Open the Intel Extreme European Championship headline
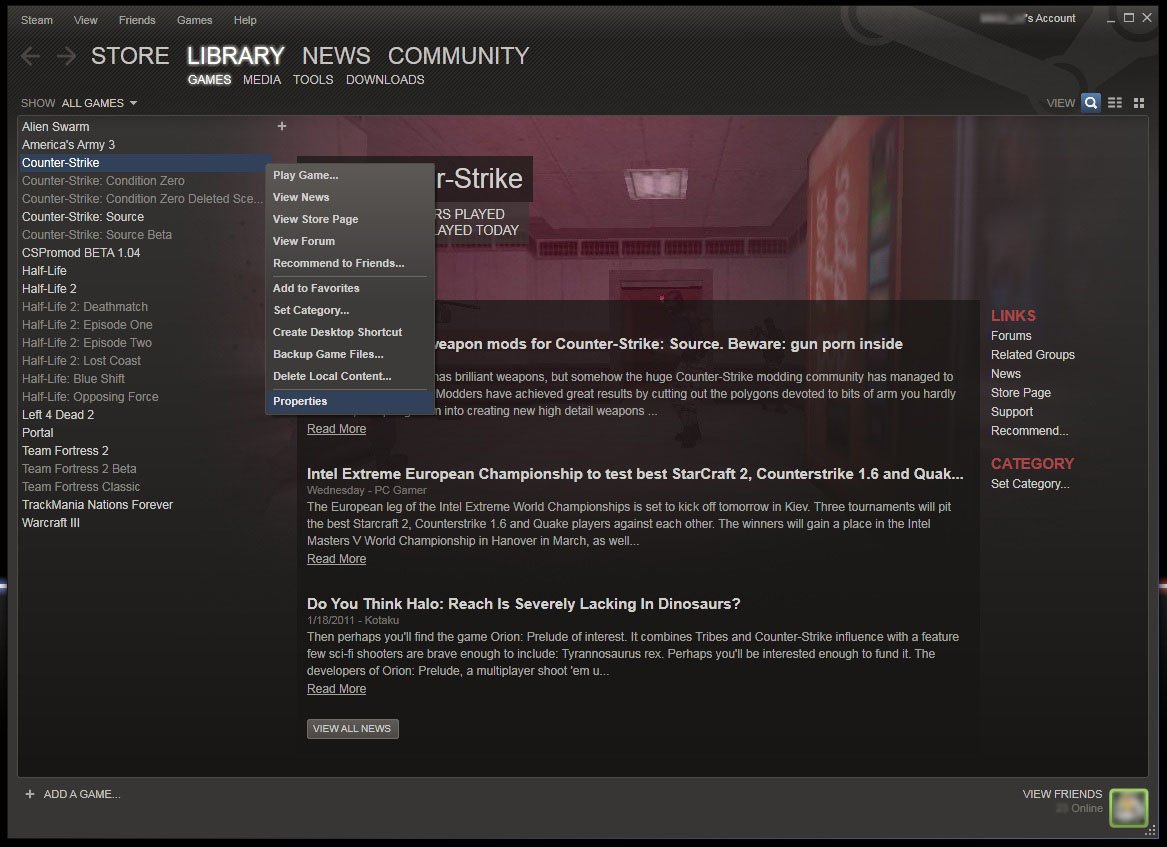Viewport: 1167px width, 847px height. pyautogui.click(x=635, y=474)
